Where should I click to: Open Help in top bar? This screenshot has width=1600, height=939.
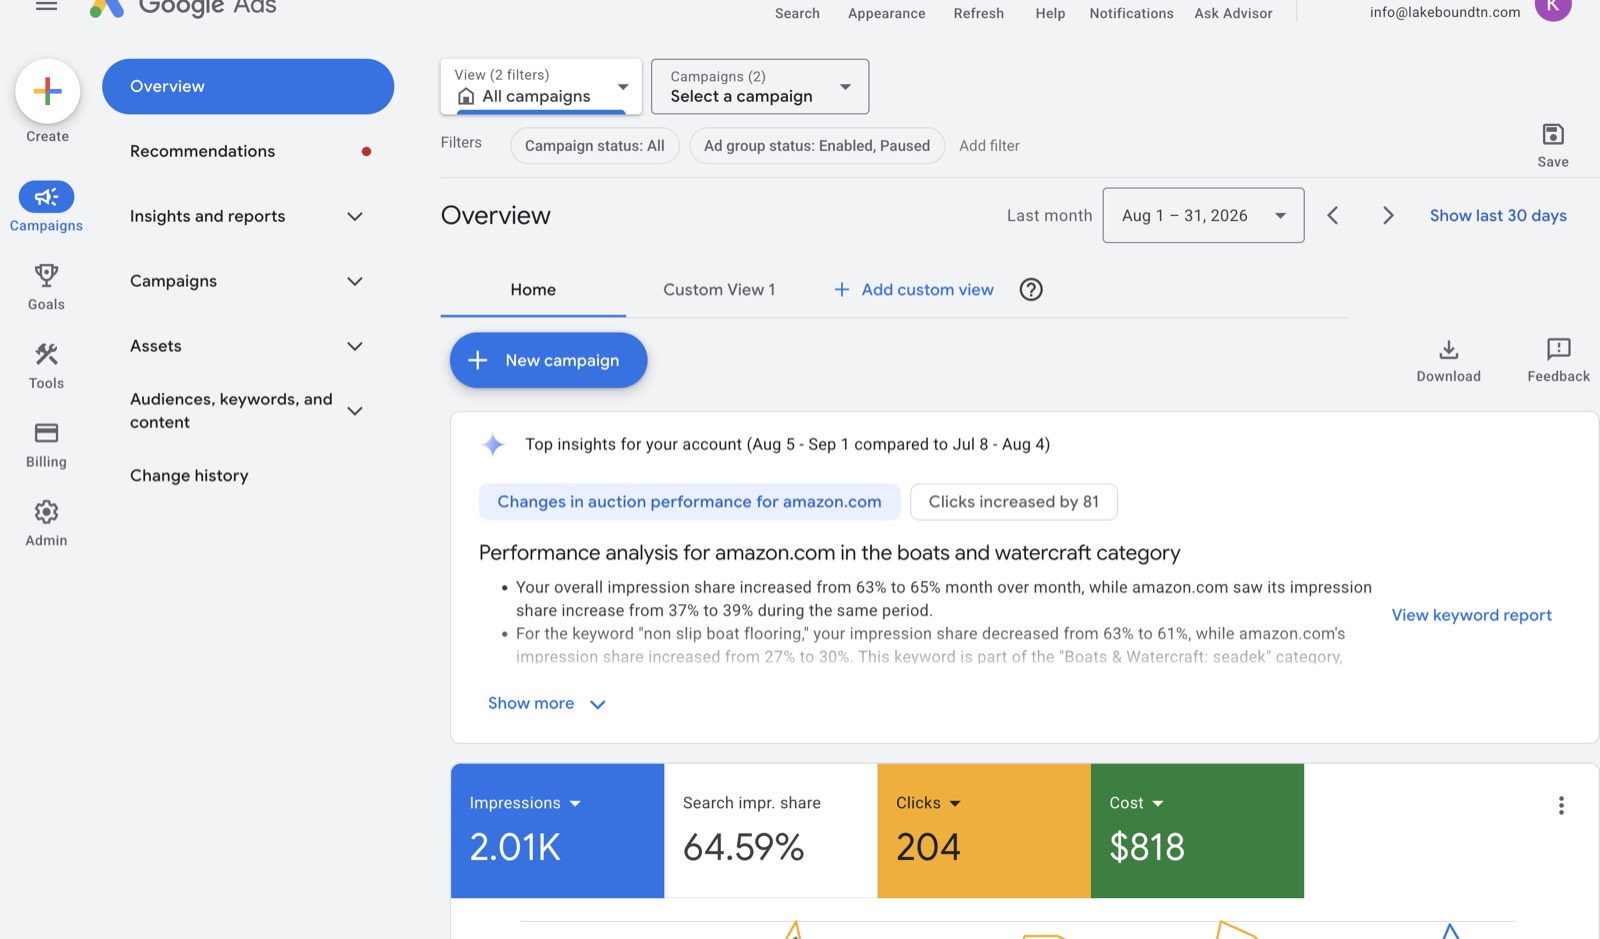1050,13
